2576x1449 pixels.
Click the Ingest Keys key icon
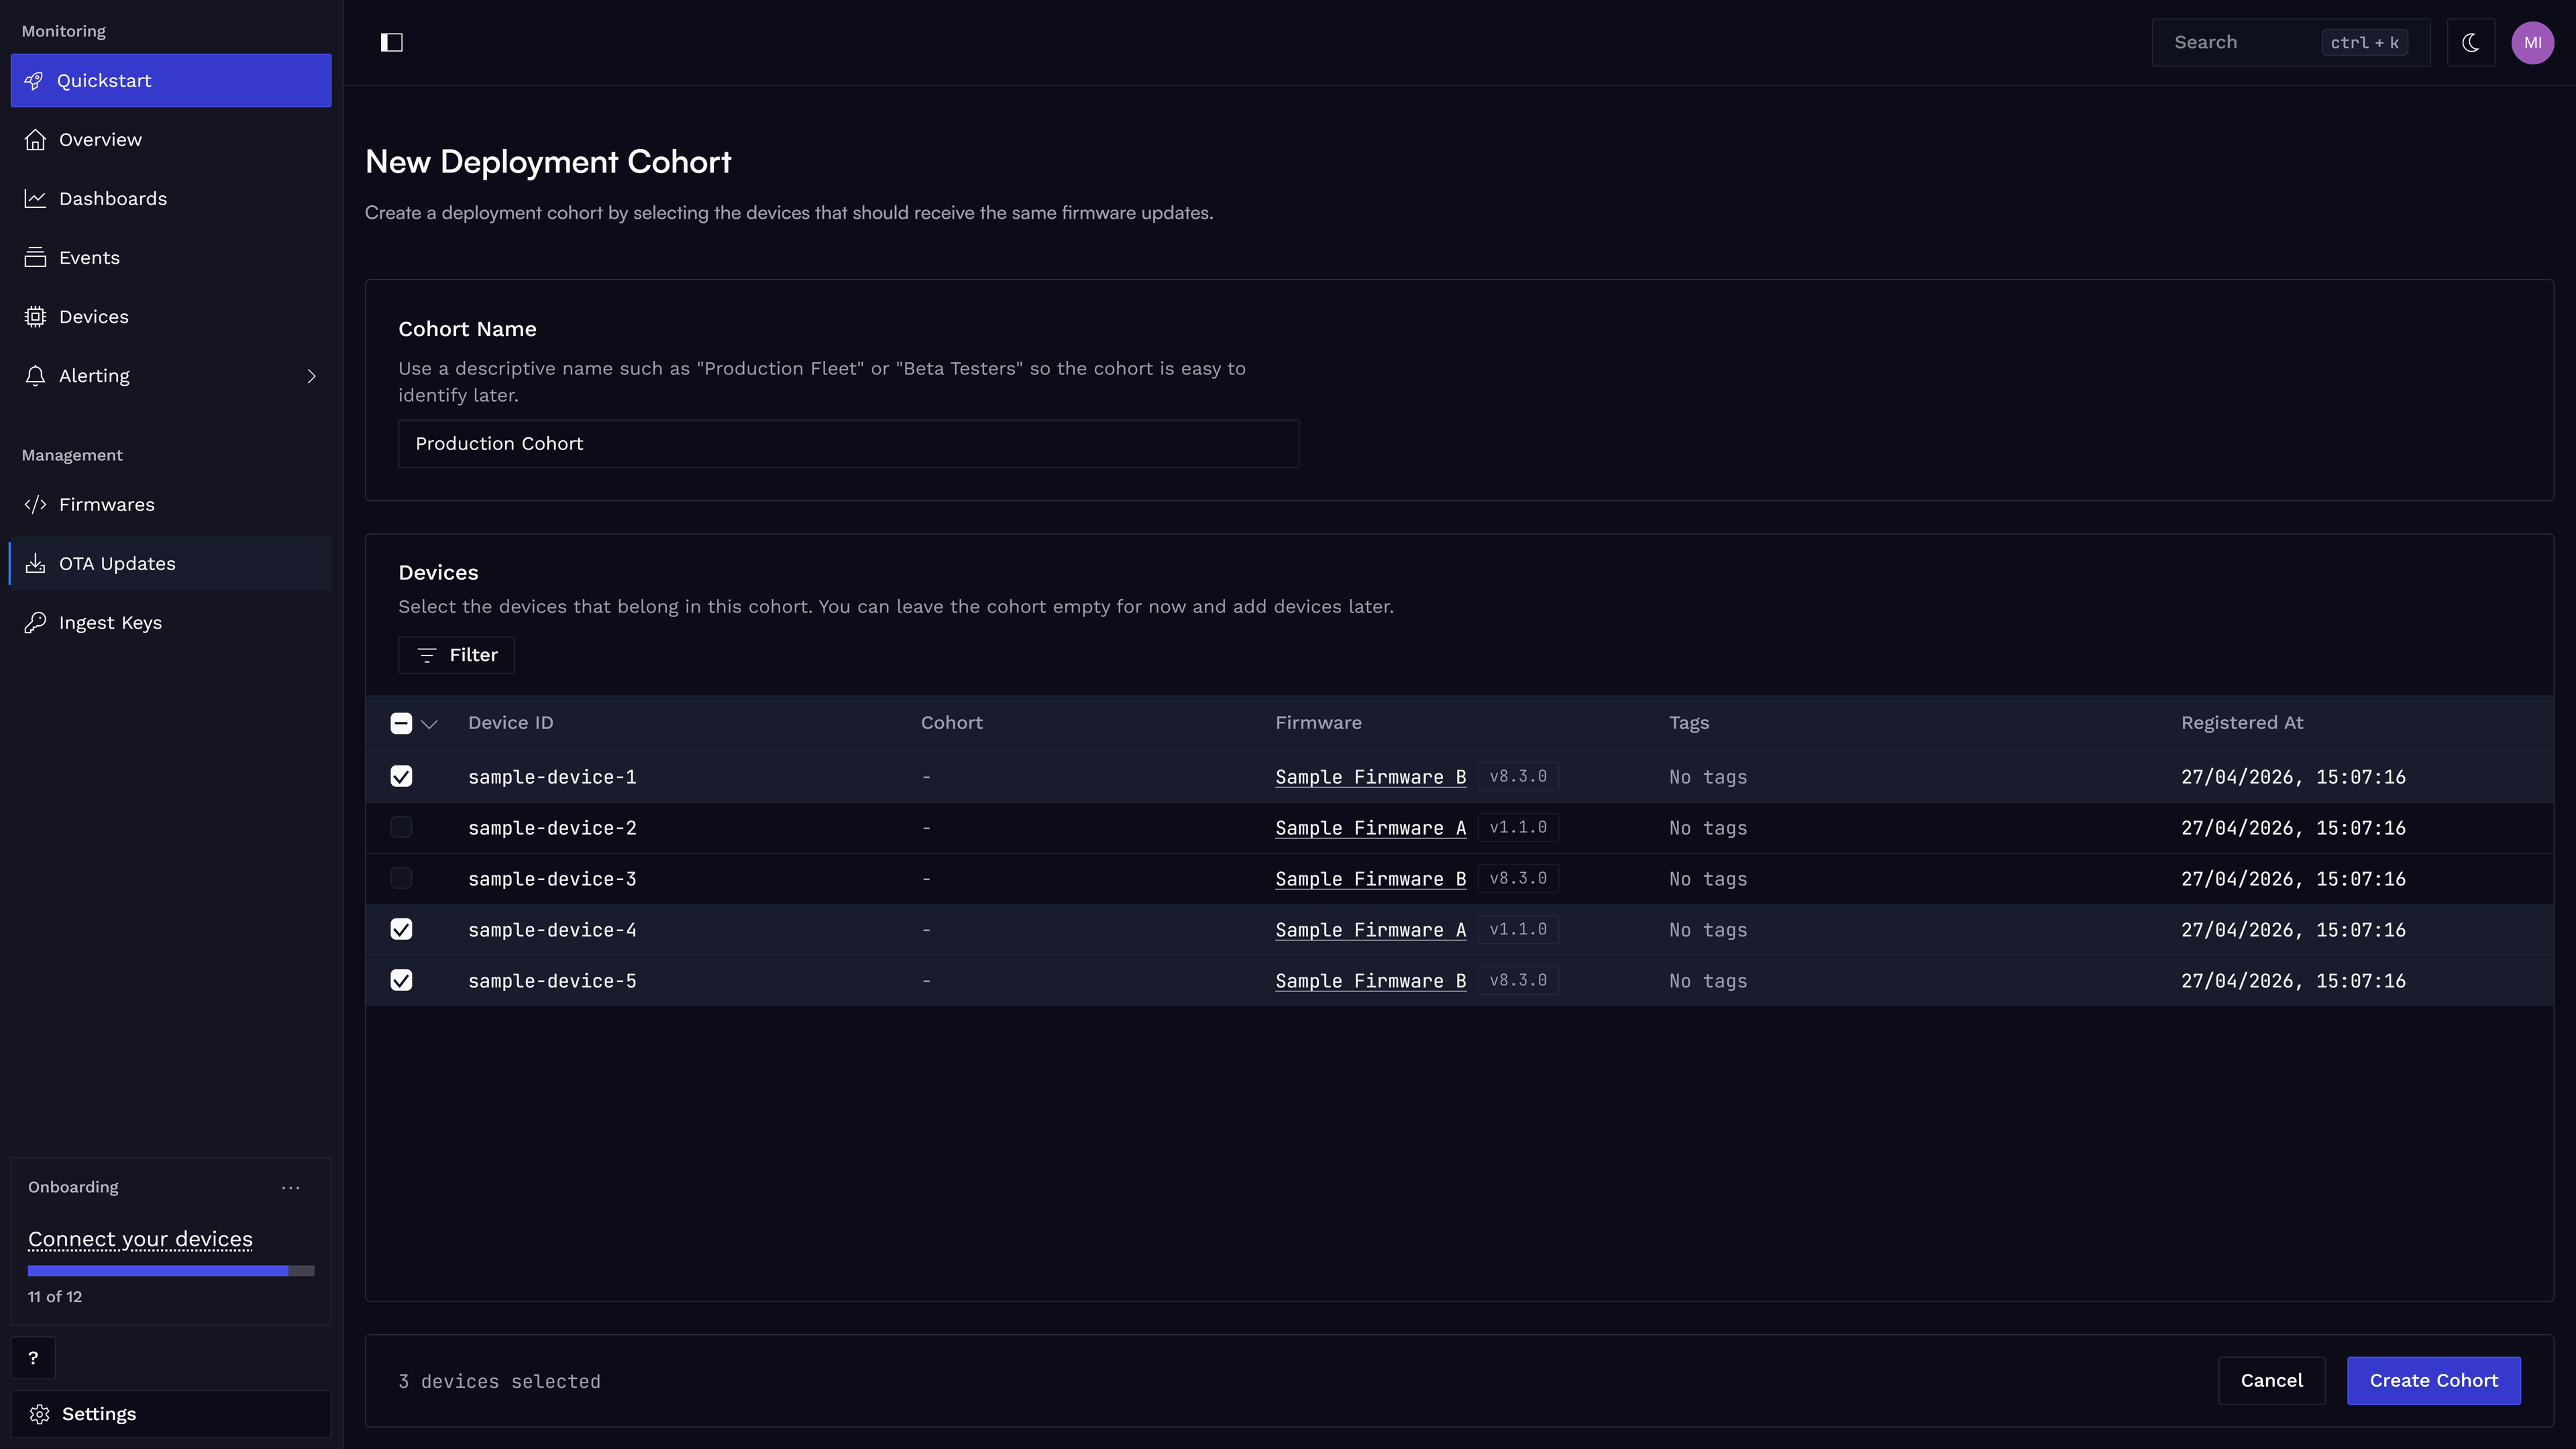coord(35,623)
